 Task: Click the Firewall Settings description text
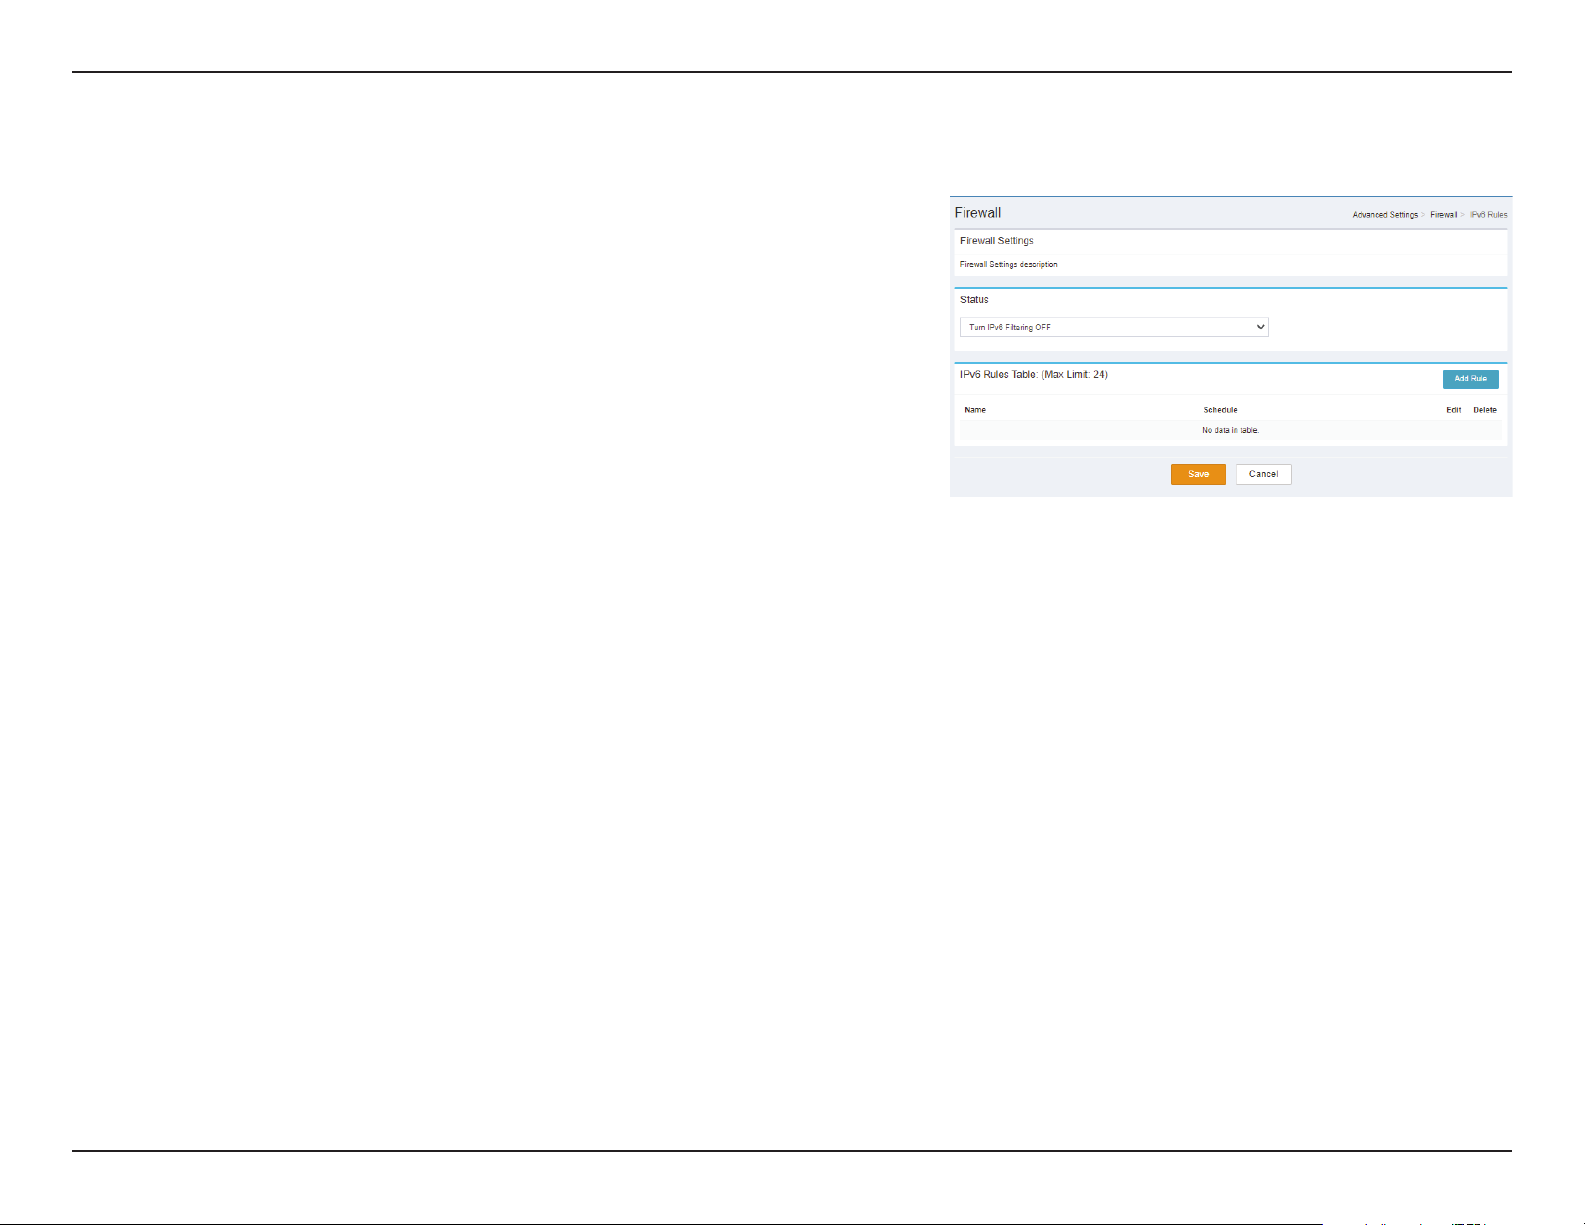pyautogui.click(x=1008, y=265)
